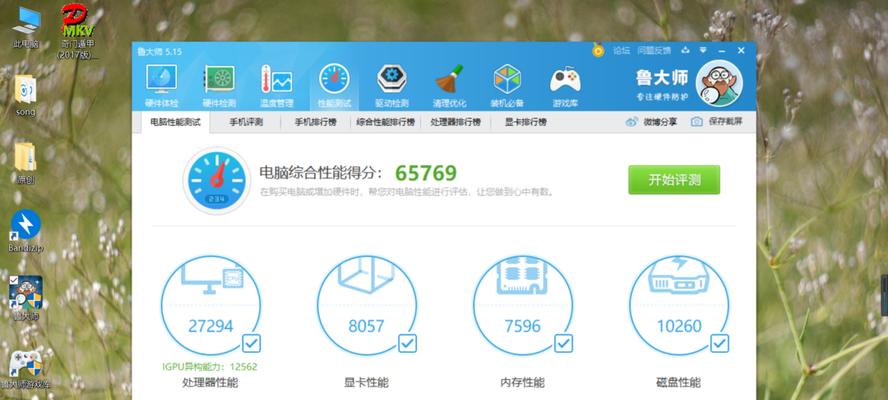Click the green 开始评测 button

point(674,180)
